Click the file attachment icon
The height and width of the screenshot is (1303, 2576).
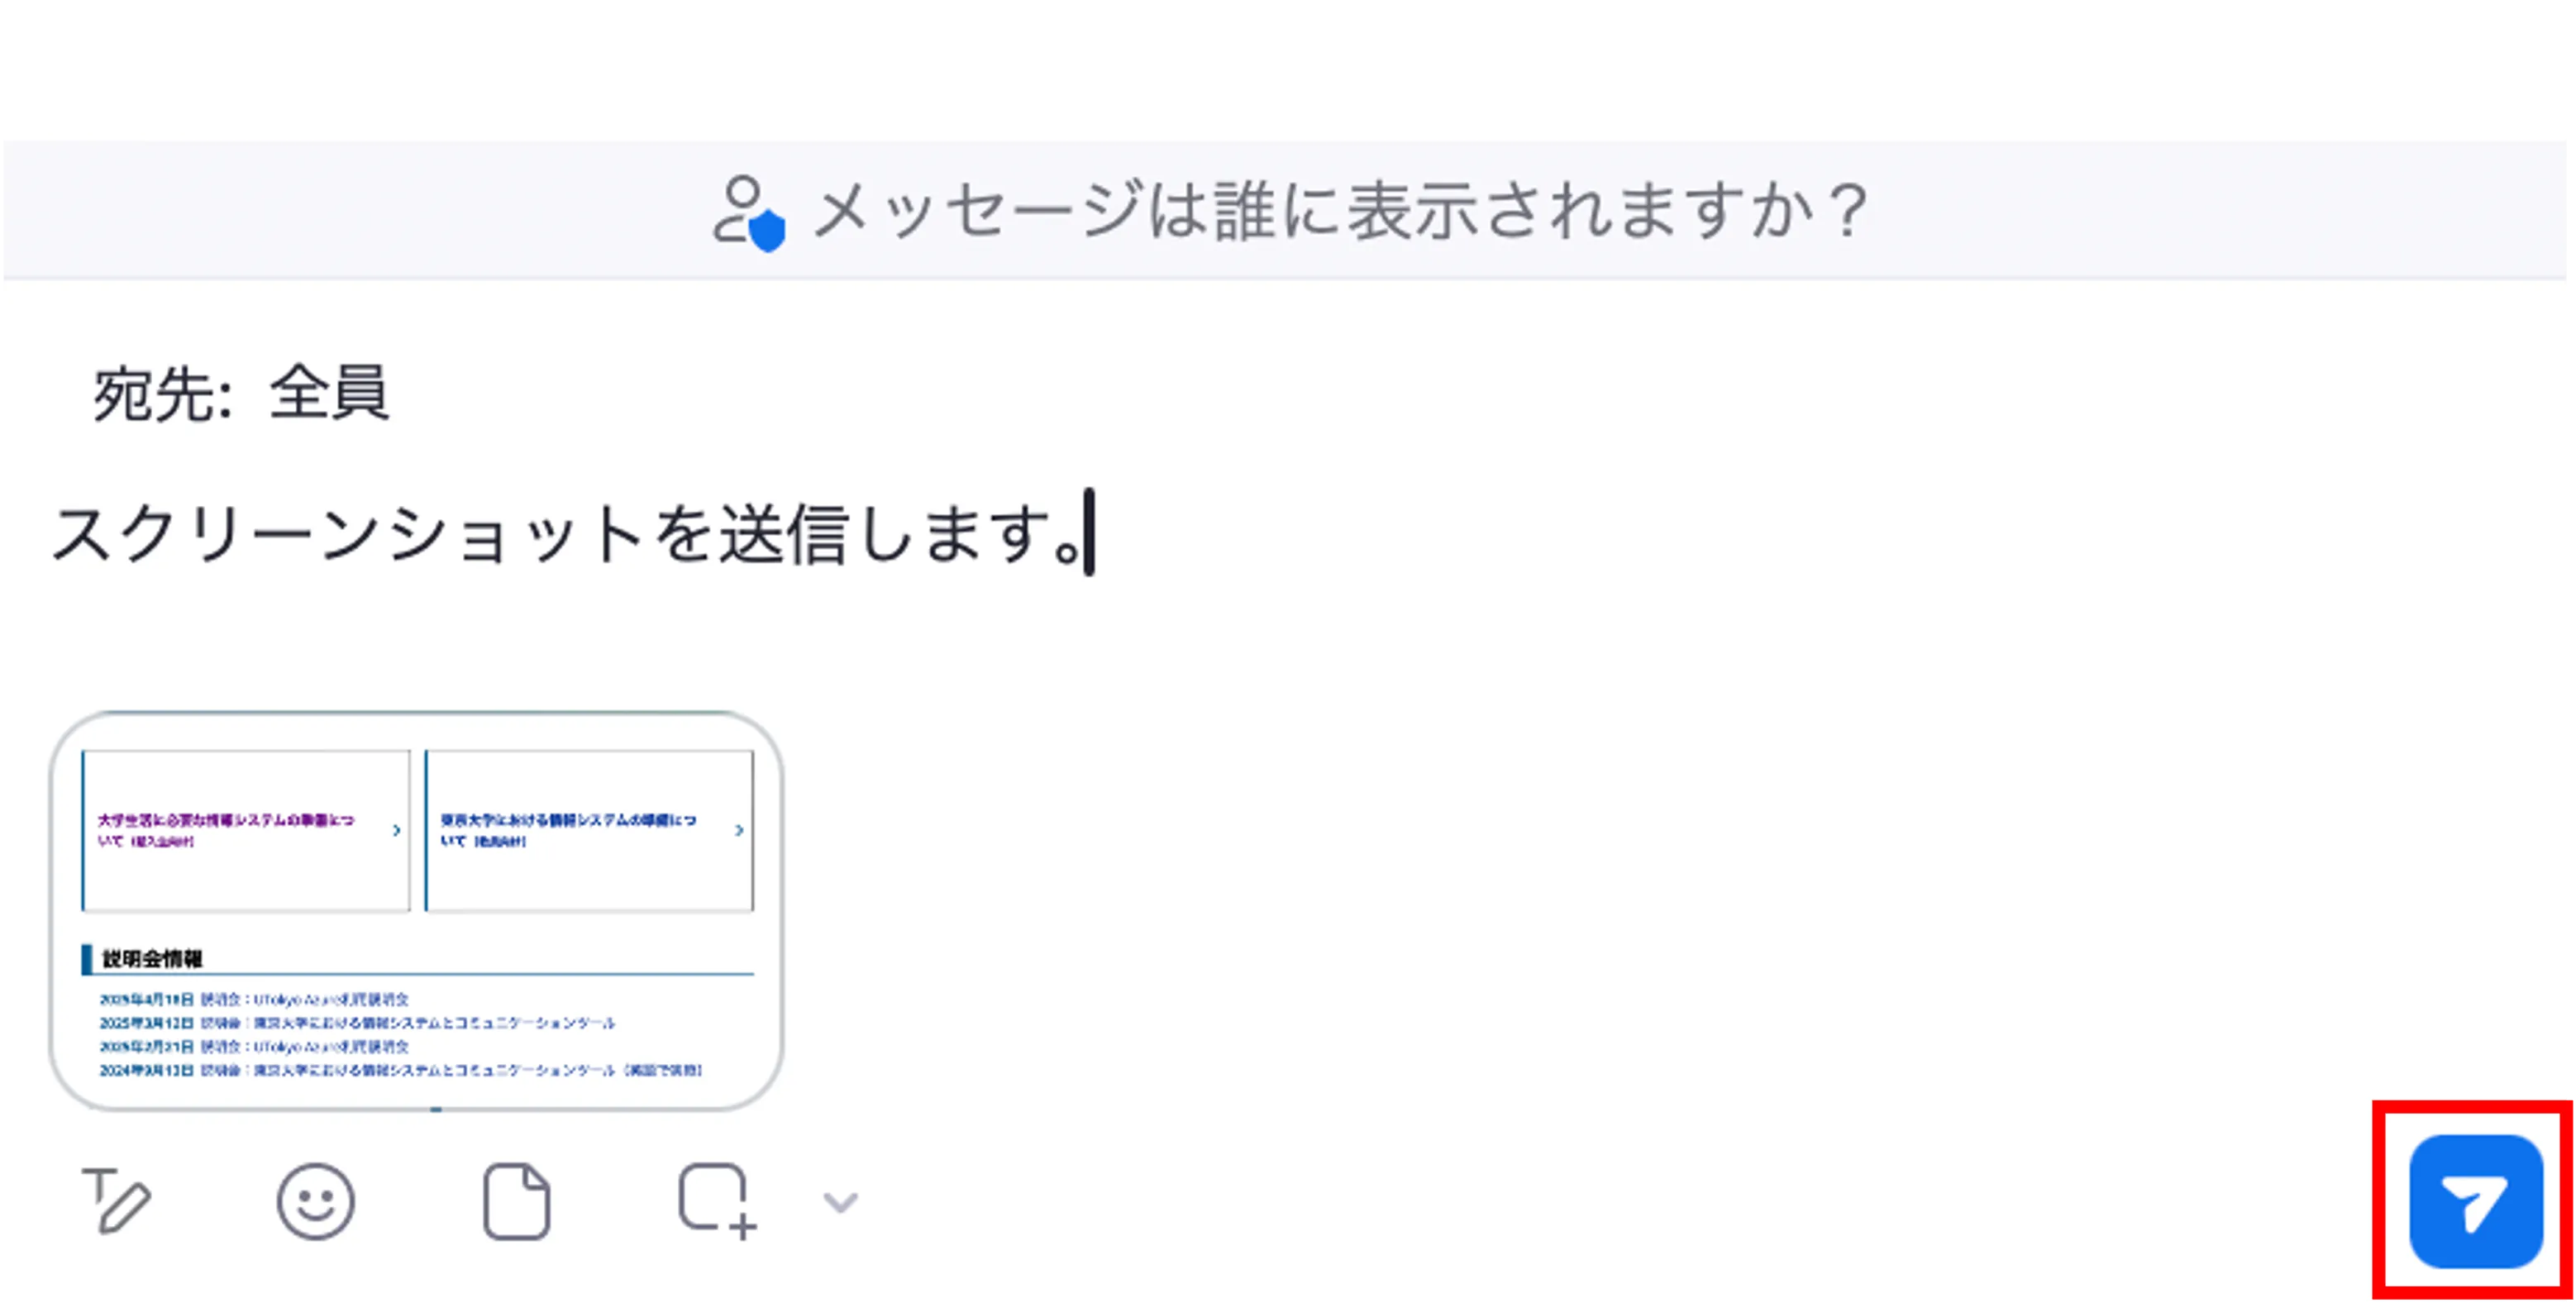click(516, 1201)
